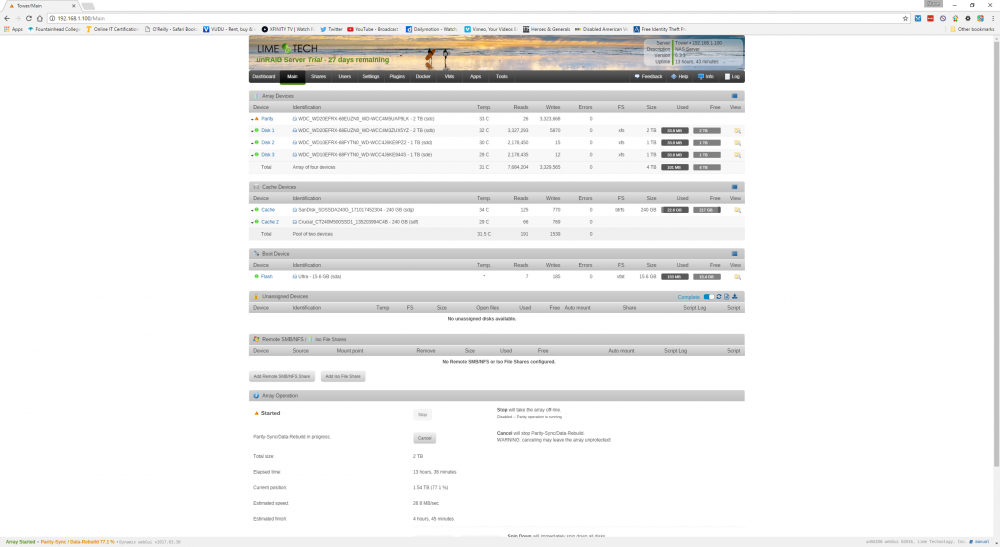Switch to the Shares tab
This screenshot has height=547, width=1000.
pos(318,77)
